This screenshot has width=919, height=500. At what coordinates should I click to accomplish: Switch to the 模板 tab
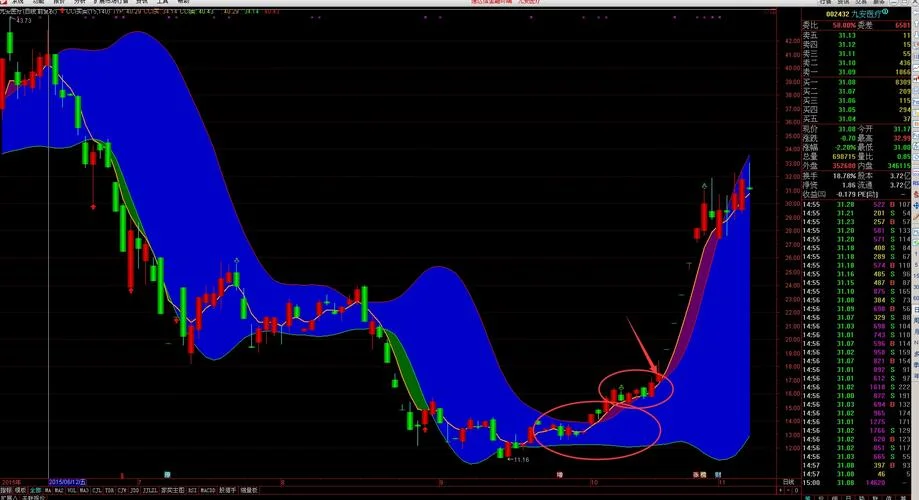point(21,490)
